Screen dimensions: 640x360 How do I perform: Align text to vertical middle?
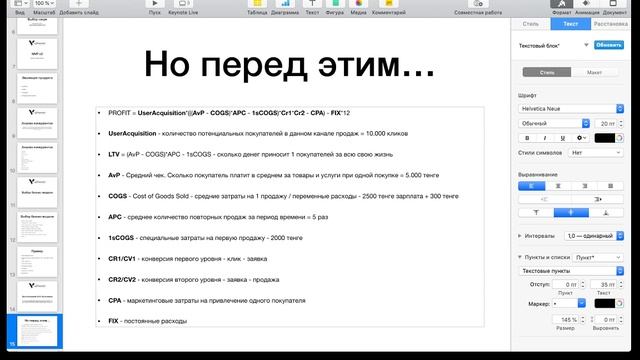(x=571, y=213)
